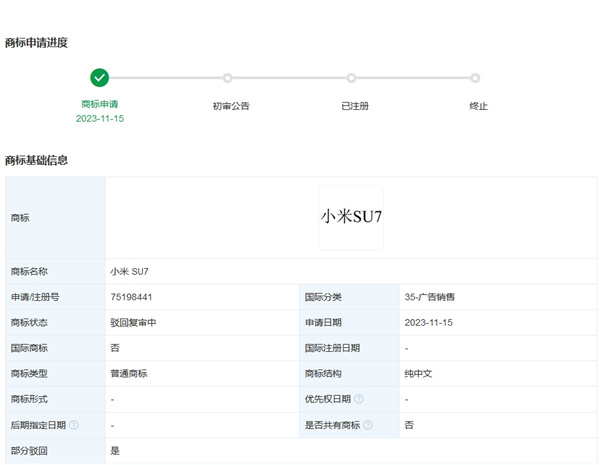Click the 国际注册日期 field label
Image resolution: width=600 pixels, height=465 pixels.
(x=332, y=348)
